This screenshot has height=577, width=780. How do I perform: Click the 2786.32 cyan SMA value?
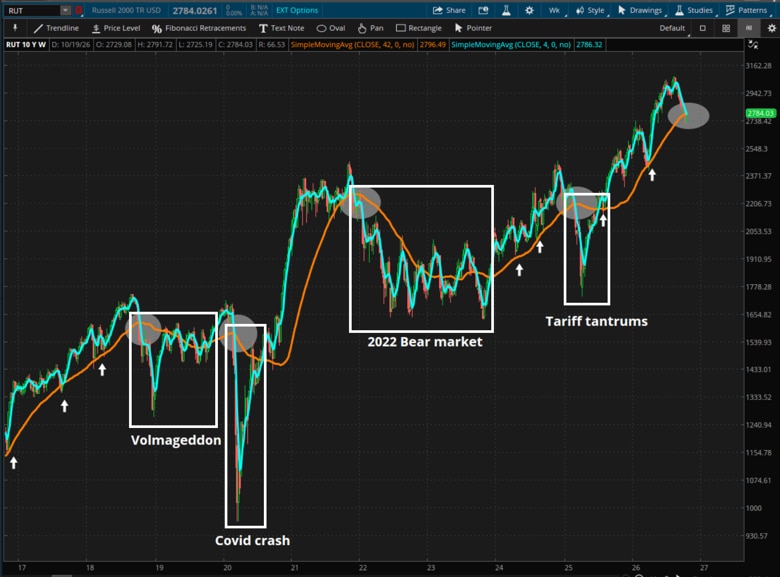click(589, 45)
